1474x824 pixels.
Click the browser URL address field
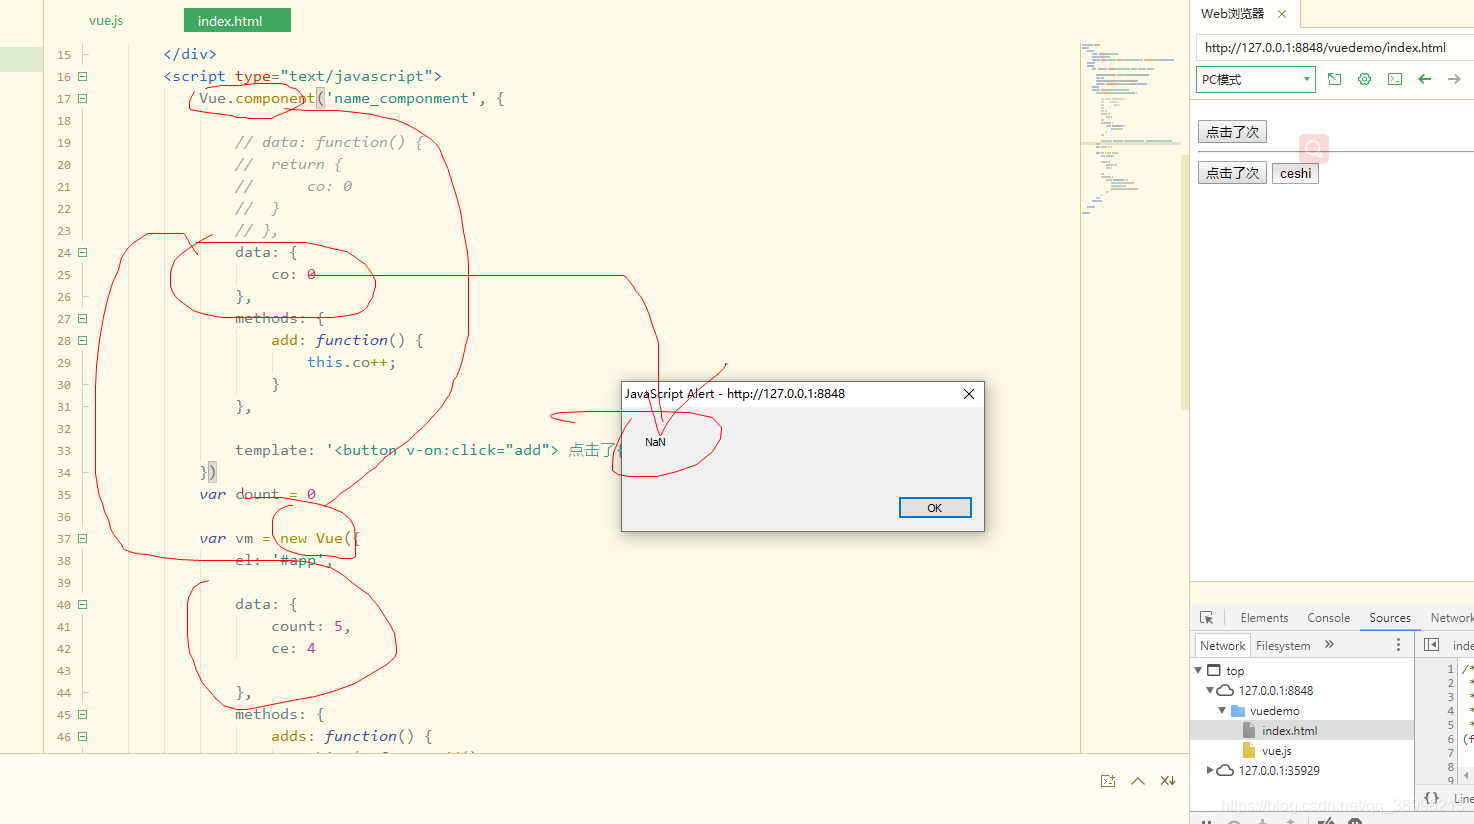coord(1335,47)
